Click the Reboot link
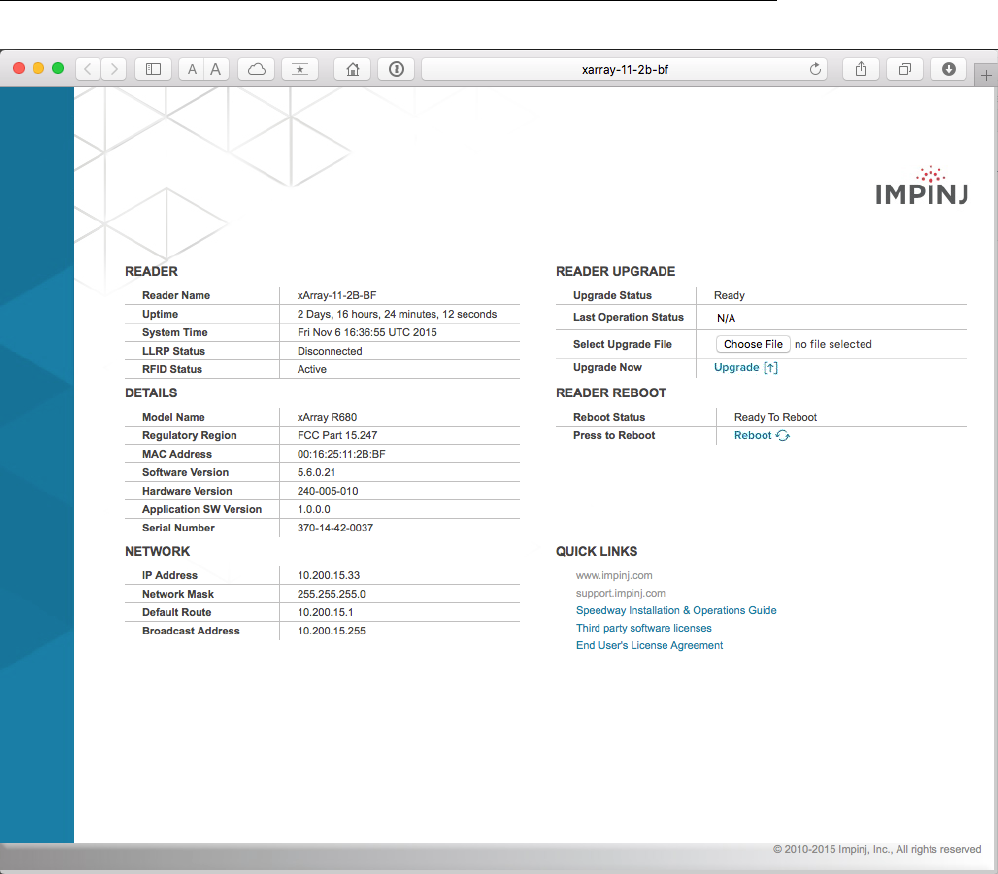 coord(761,435)
